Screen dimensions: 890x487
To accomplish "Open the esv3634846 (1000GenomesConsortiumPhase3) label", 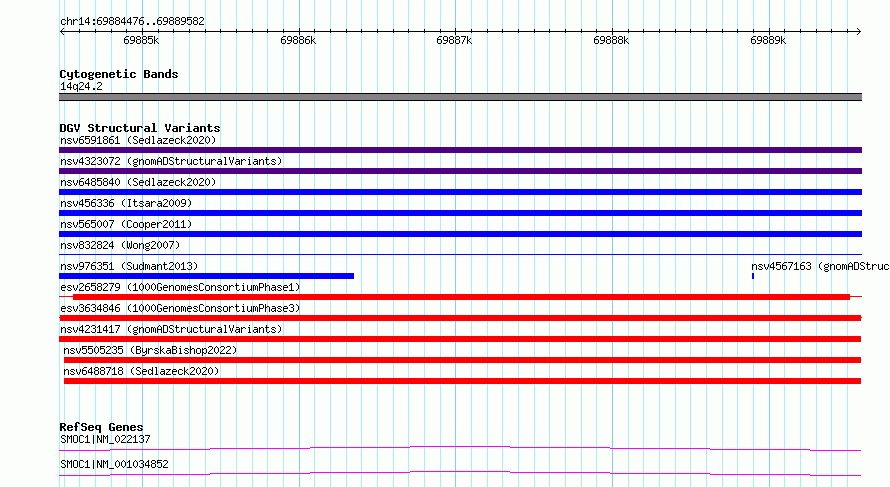I will (x=180, y=308).
